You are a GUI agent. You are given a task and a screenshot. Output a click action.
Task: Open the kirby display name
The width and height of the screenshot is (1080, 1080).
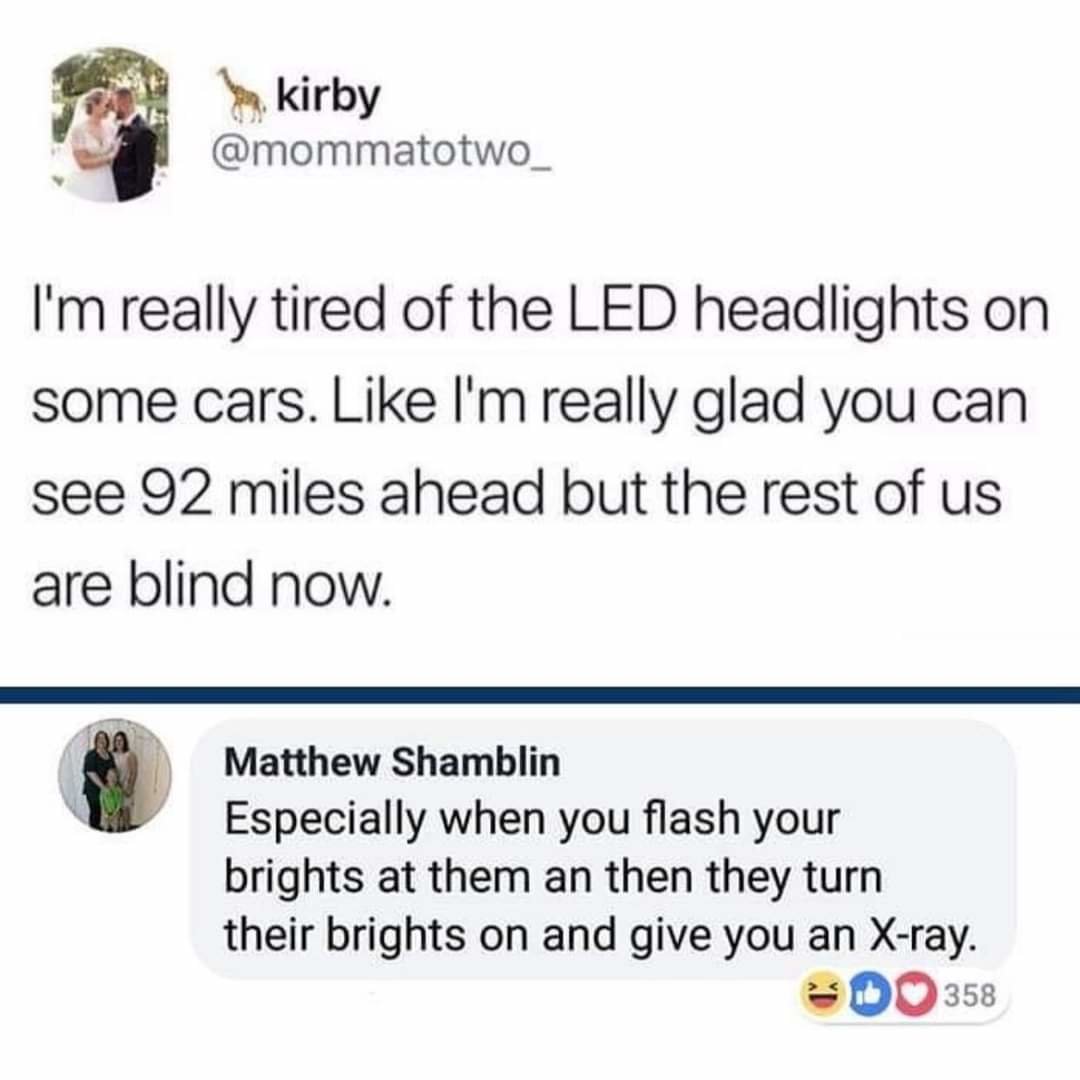click(x=329, y=96)
